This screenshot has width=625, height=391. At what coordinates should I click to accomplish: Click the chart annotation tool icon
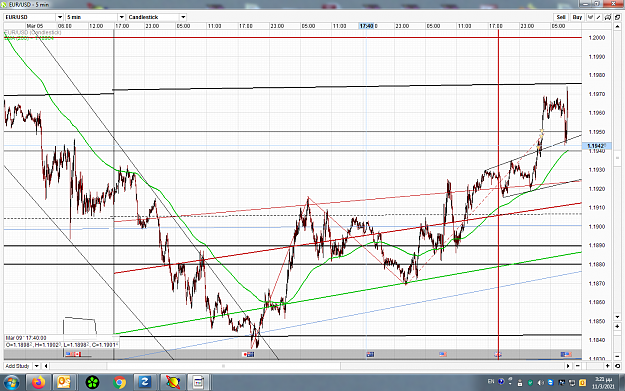click(607, 17)
